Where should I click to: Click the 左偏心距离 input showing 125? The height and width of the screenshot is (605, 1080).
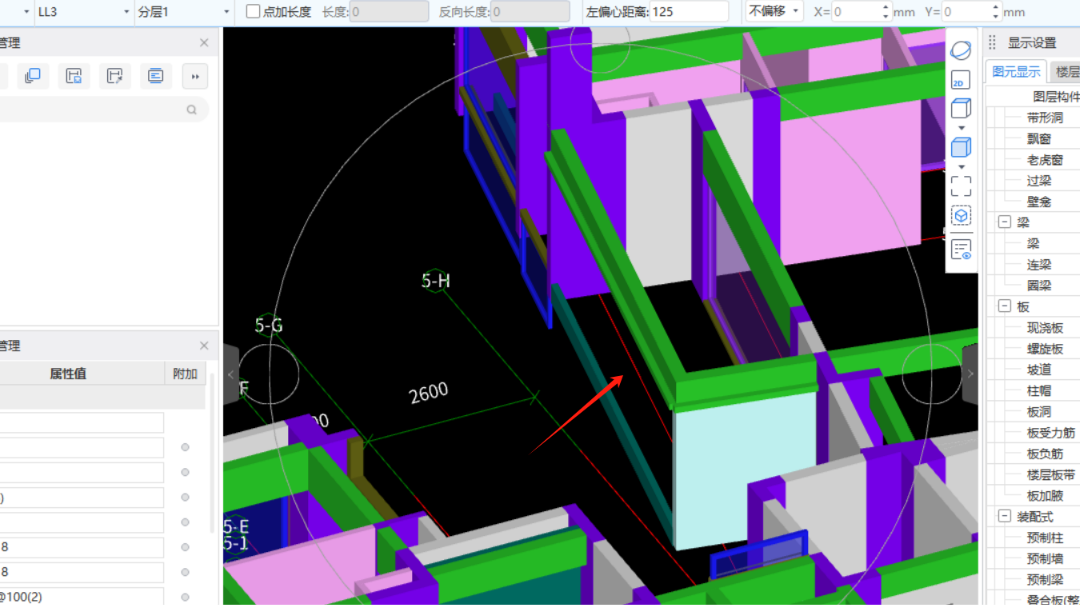[688, 12]
